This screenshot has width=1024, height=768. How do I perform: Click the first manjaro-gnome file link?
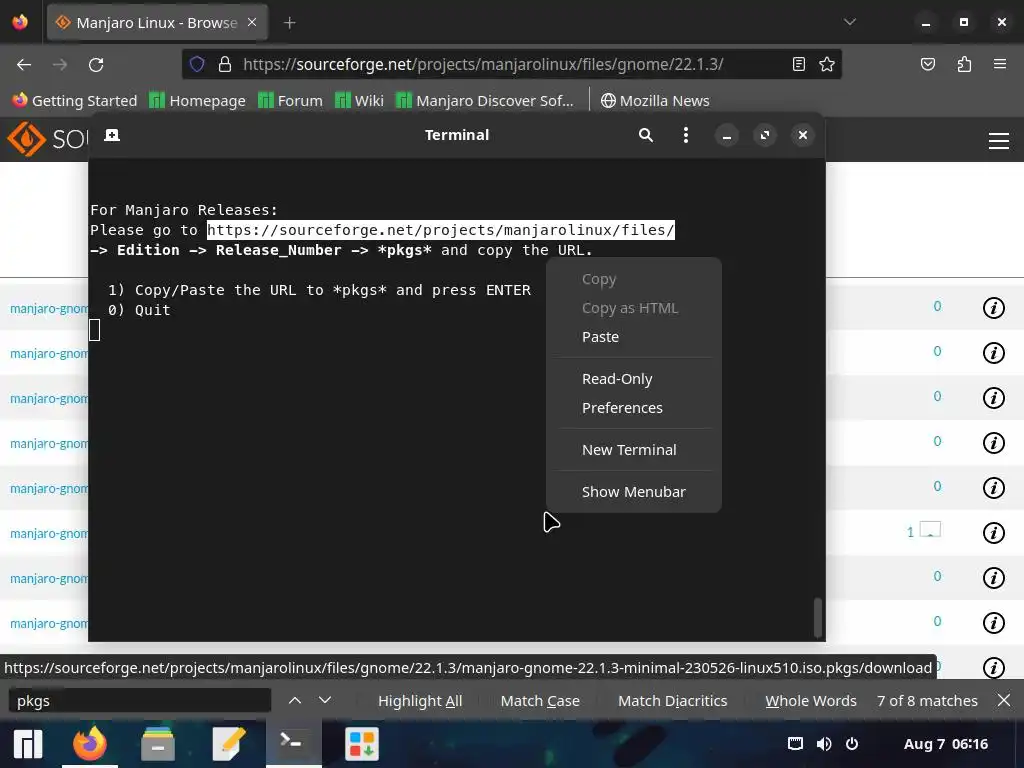49,308
